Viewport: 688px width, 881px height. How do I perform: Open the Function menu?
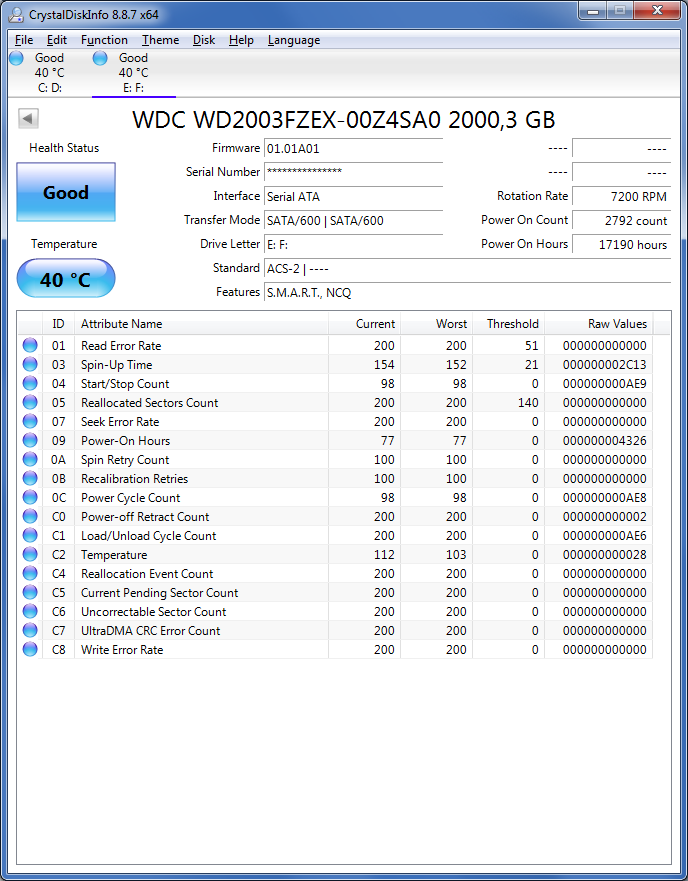pos(104,40)
